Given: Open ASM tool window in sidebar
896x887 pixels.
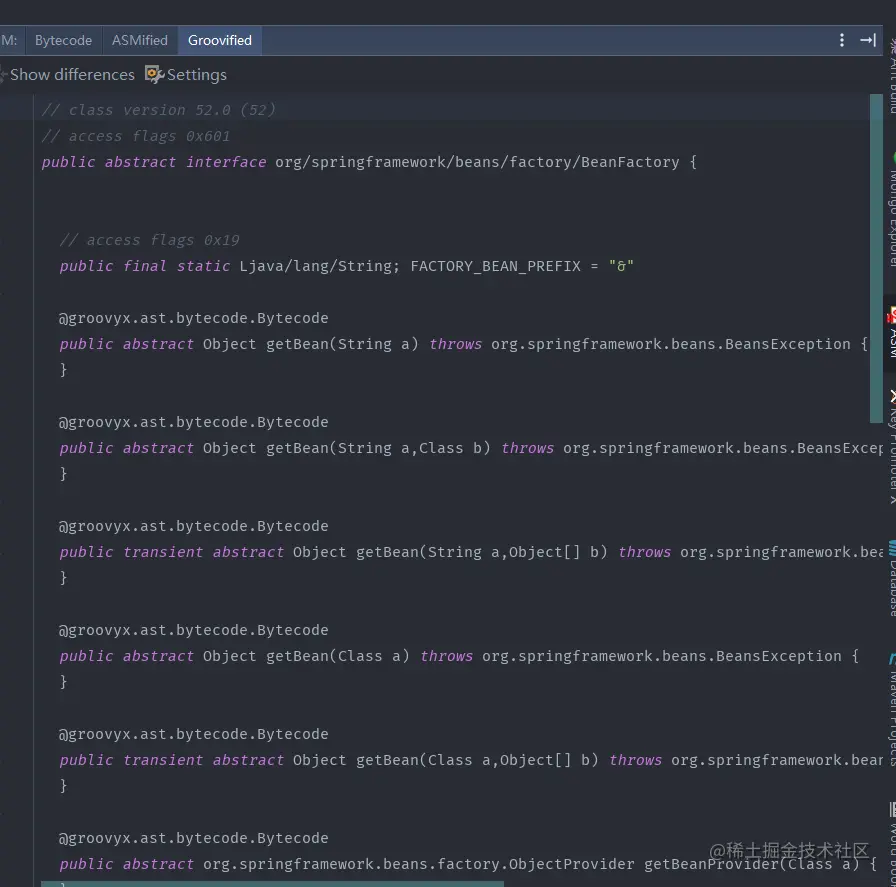Looking at the screenshot, I should pyautogui.click(x=891, y=333).
